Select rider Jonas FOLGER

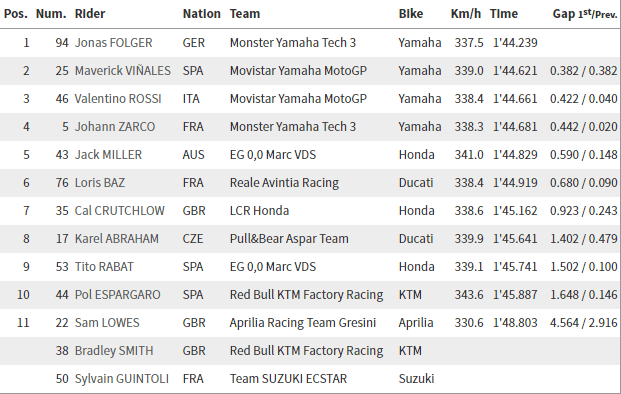113,43
